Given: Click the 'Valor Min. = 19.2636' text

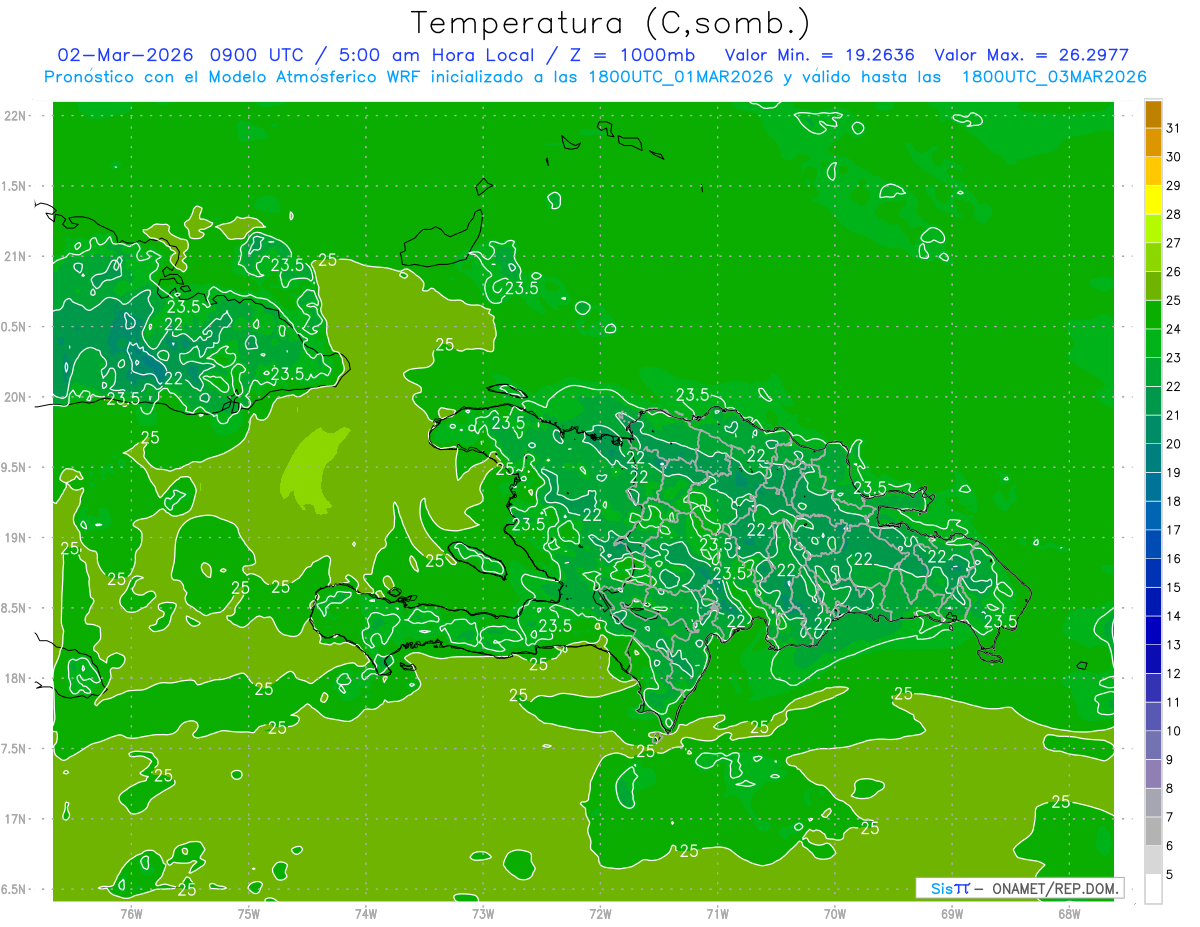Looking at the screenshot, I should click(820, 55).
